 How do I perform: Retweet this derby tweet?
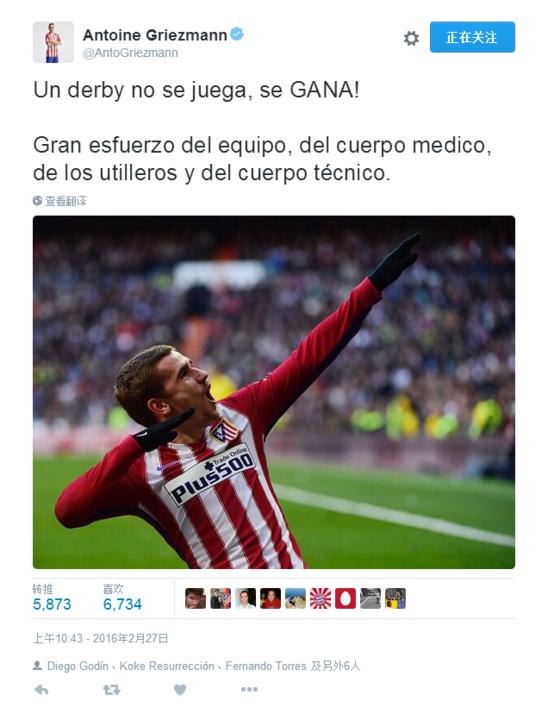pyautogui.click(x=111, y=689)
